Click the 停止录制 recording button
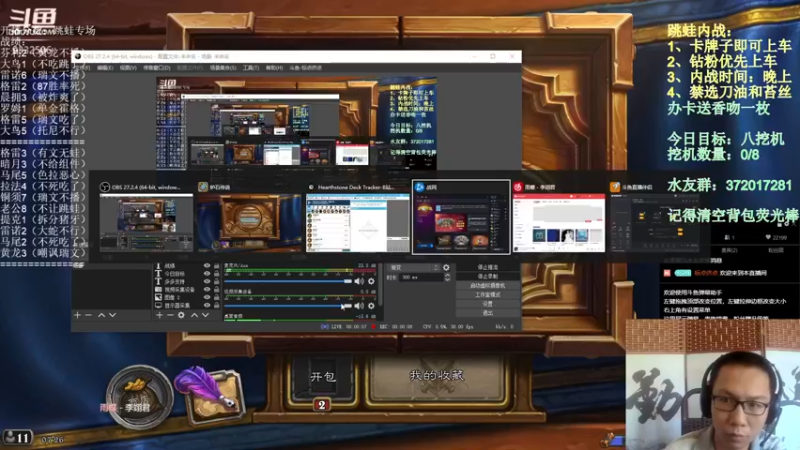Image resolution: width=800 pixels, height=450 pixels. (488, 277)
